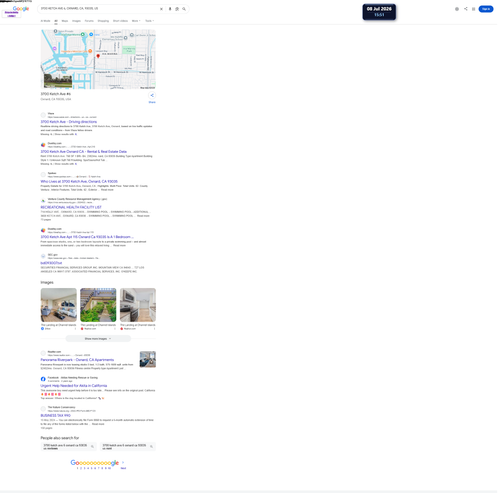Click Dwellsy favicon of Rental Data result
500x493 pixels.
click(x=43, y=145)
